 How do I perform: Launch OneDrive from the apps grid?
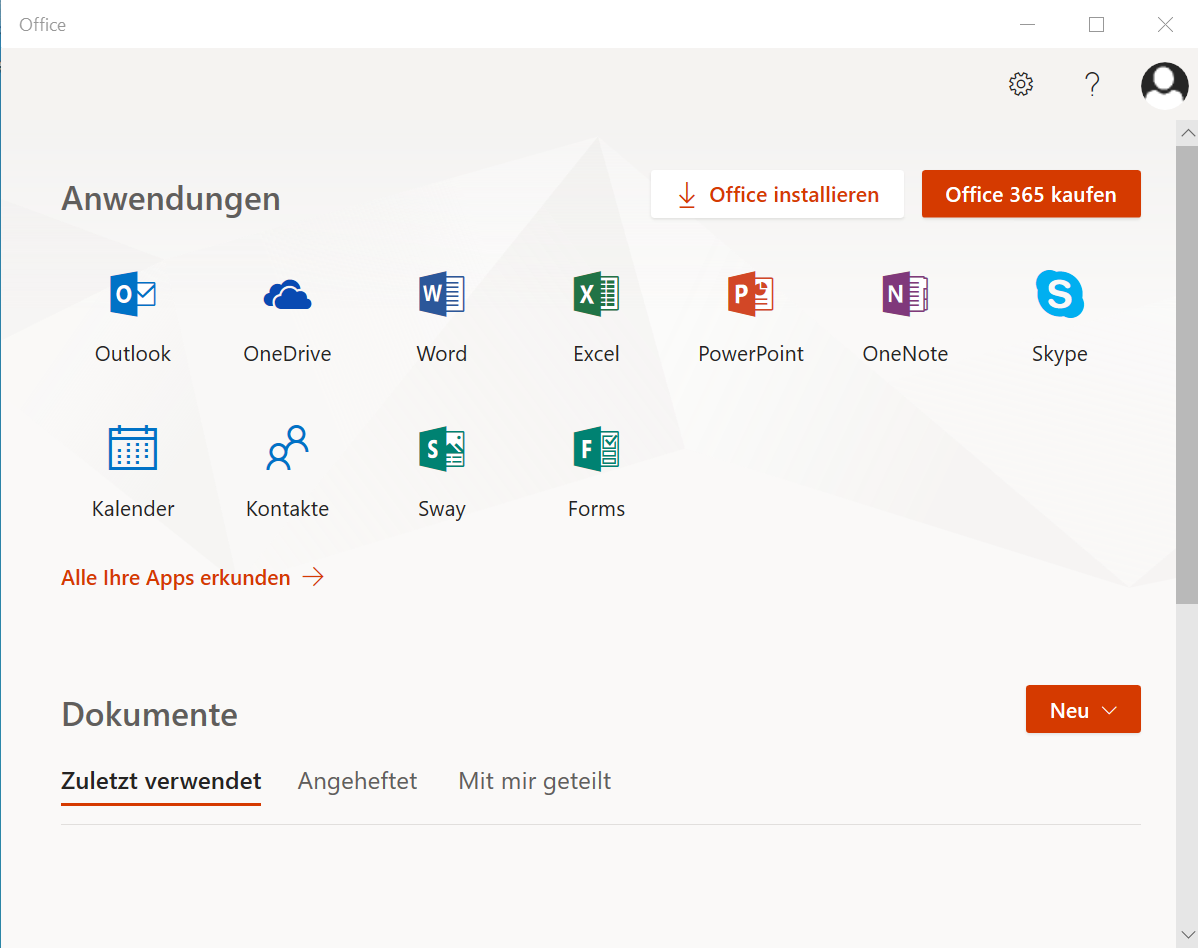pyautogui.click(x=287, y=295)
